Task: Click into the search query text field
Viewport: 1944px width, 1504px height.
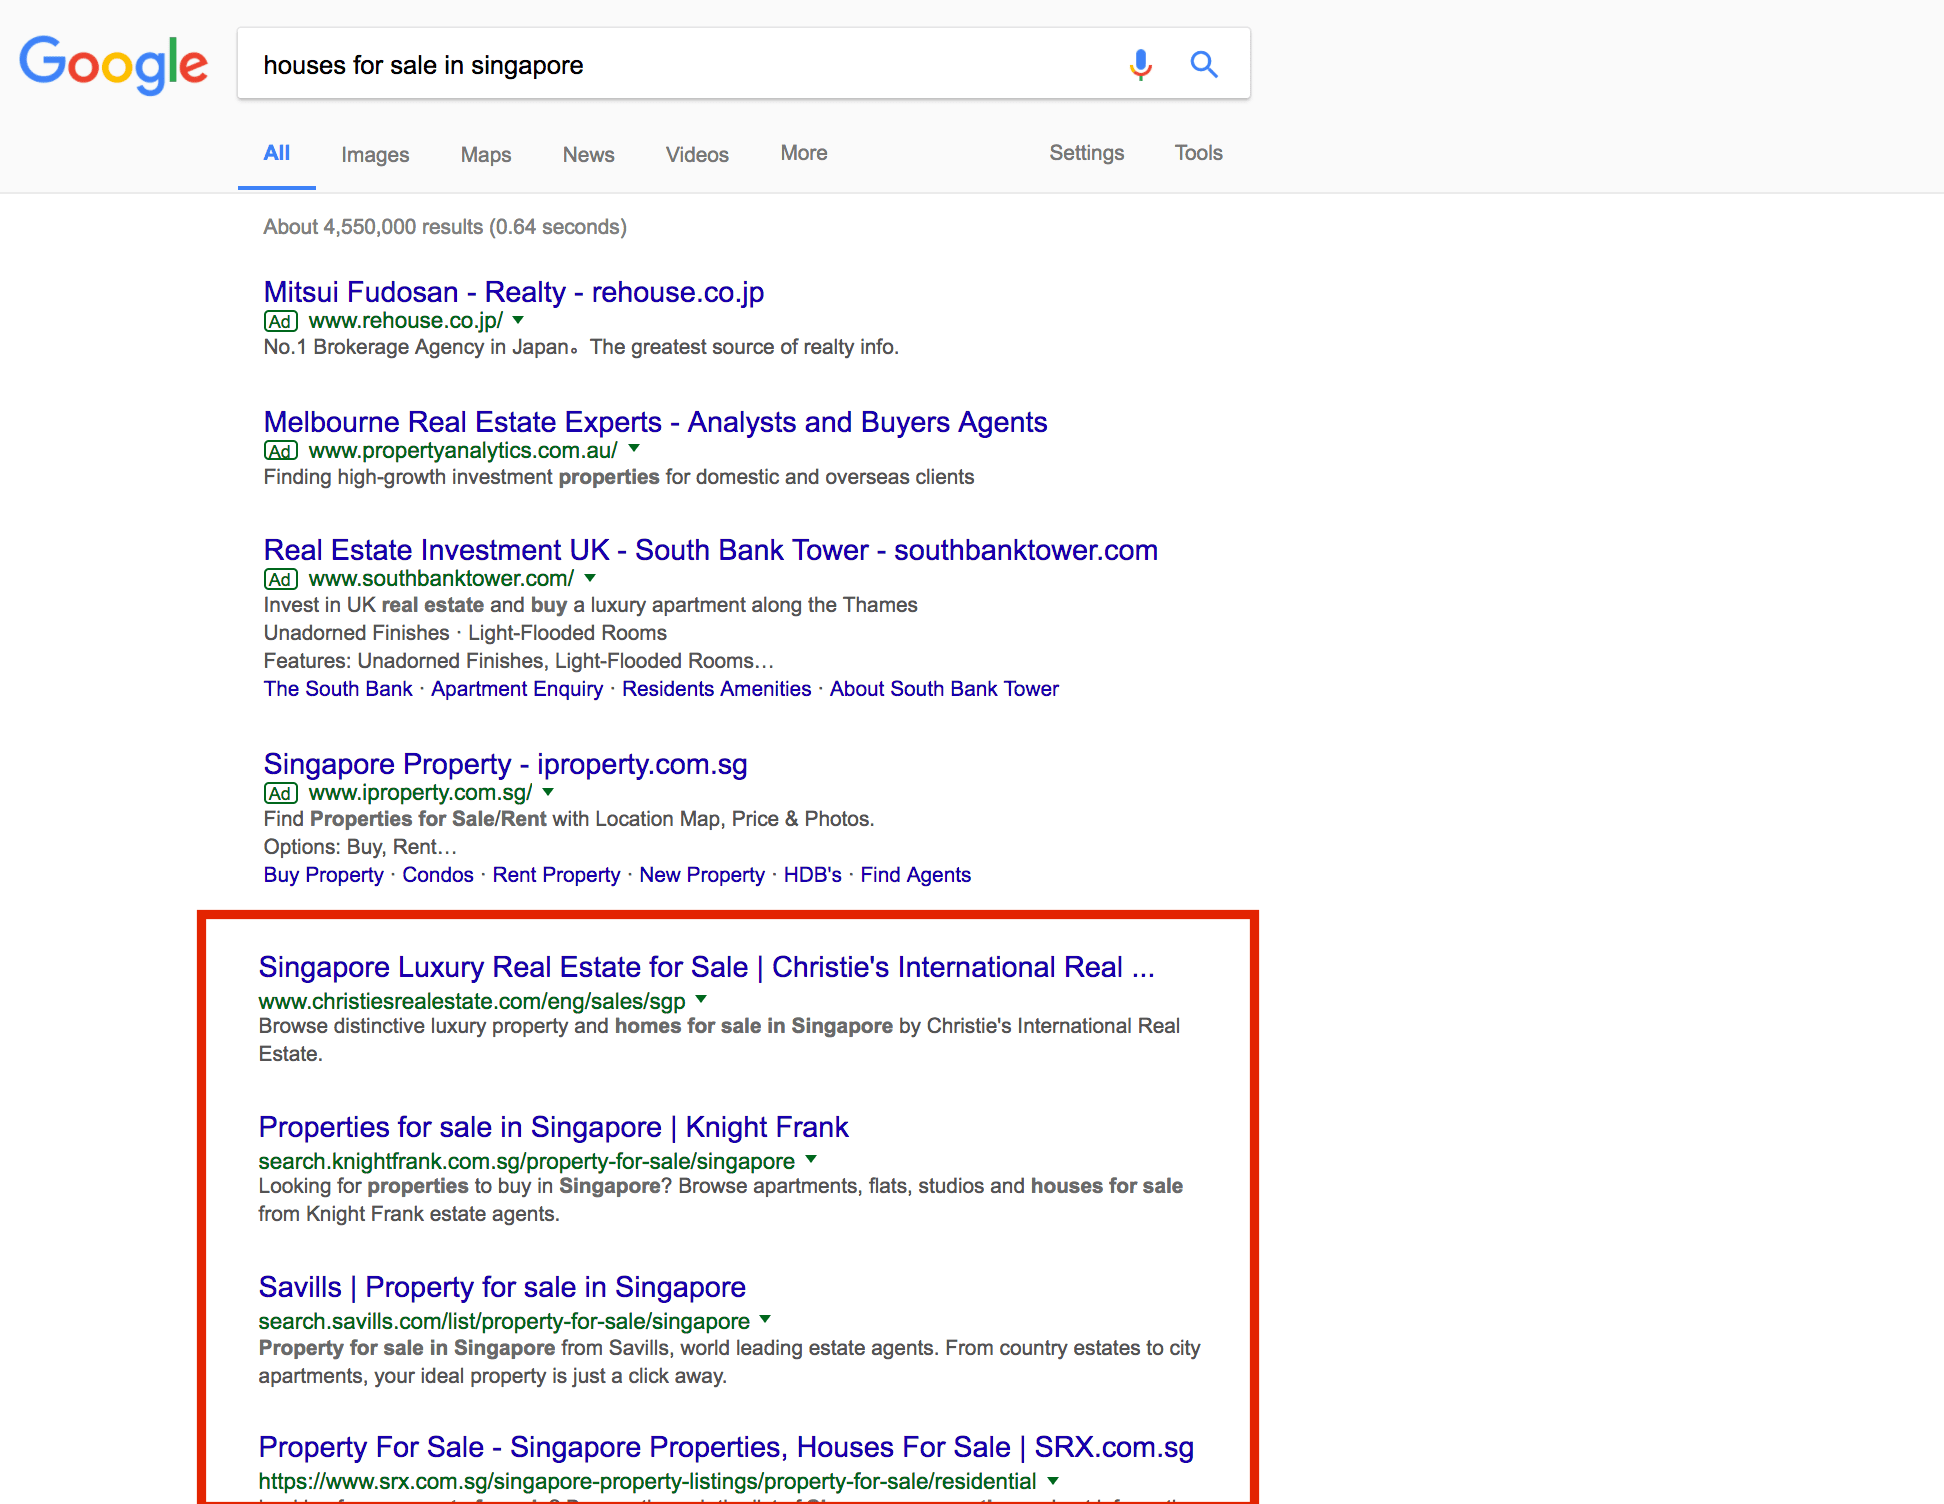Action: (680, 65)
